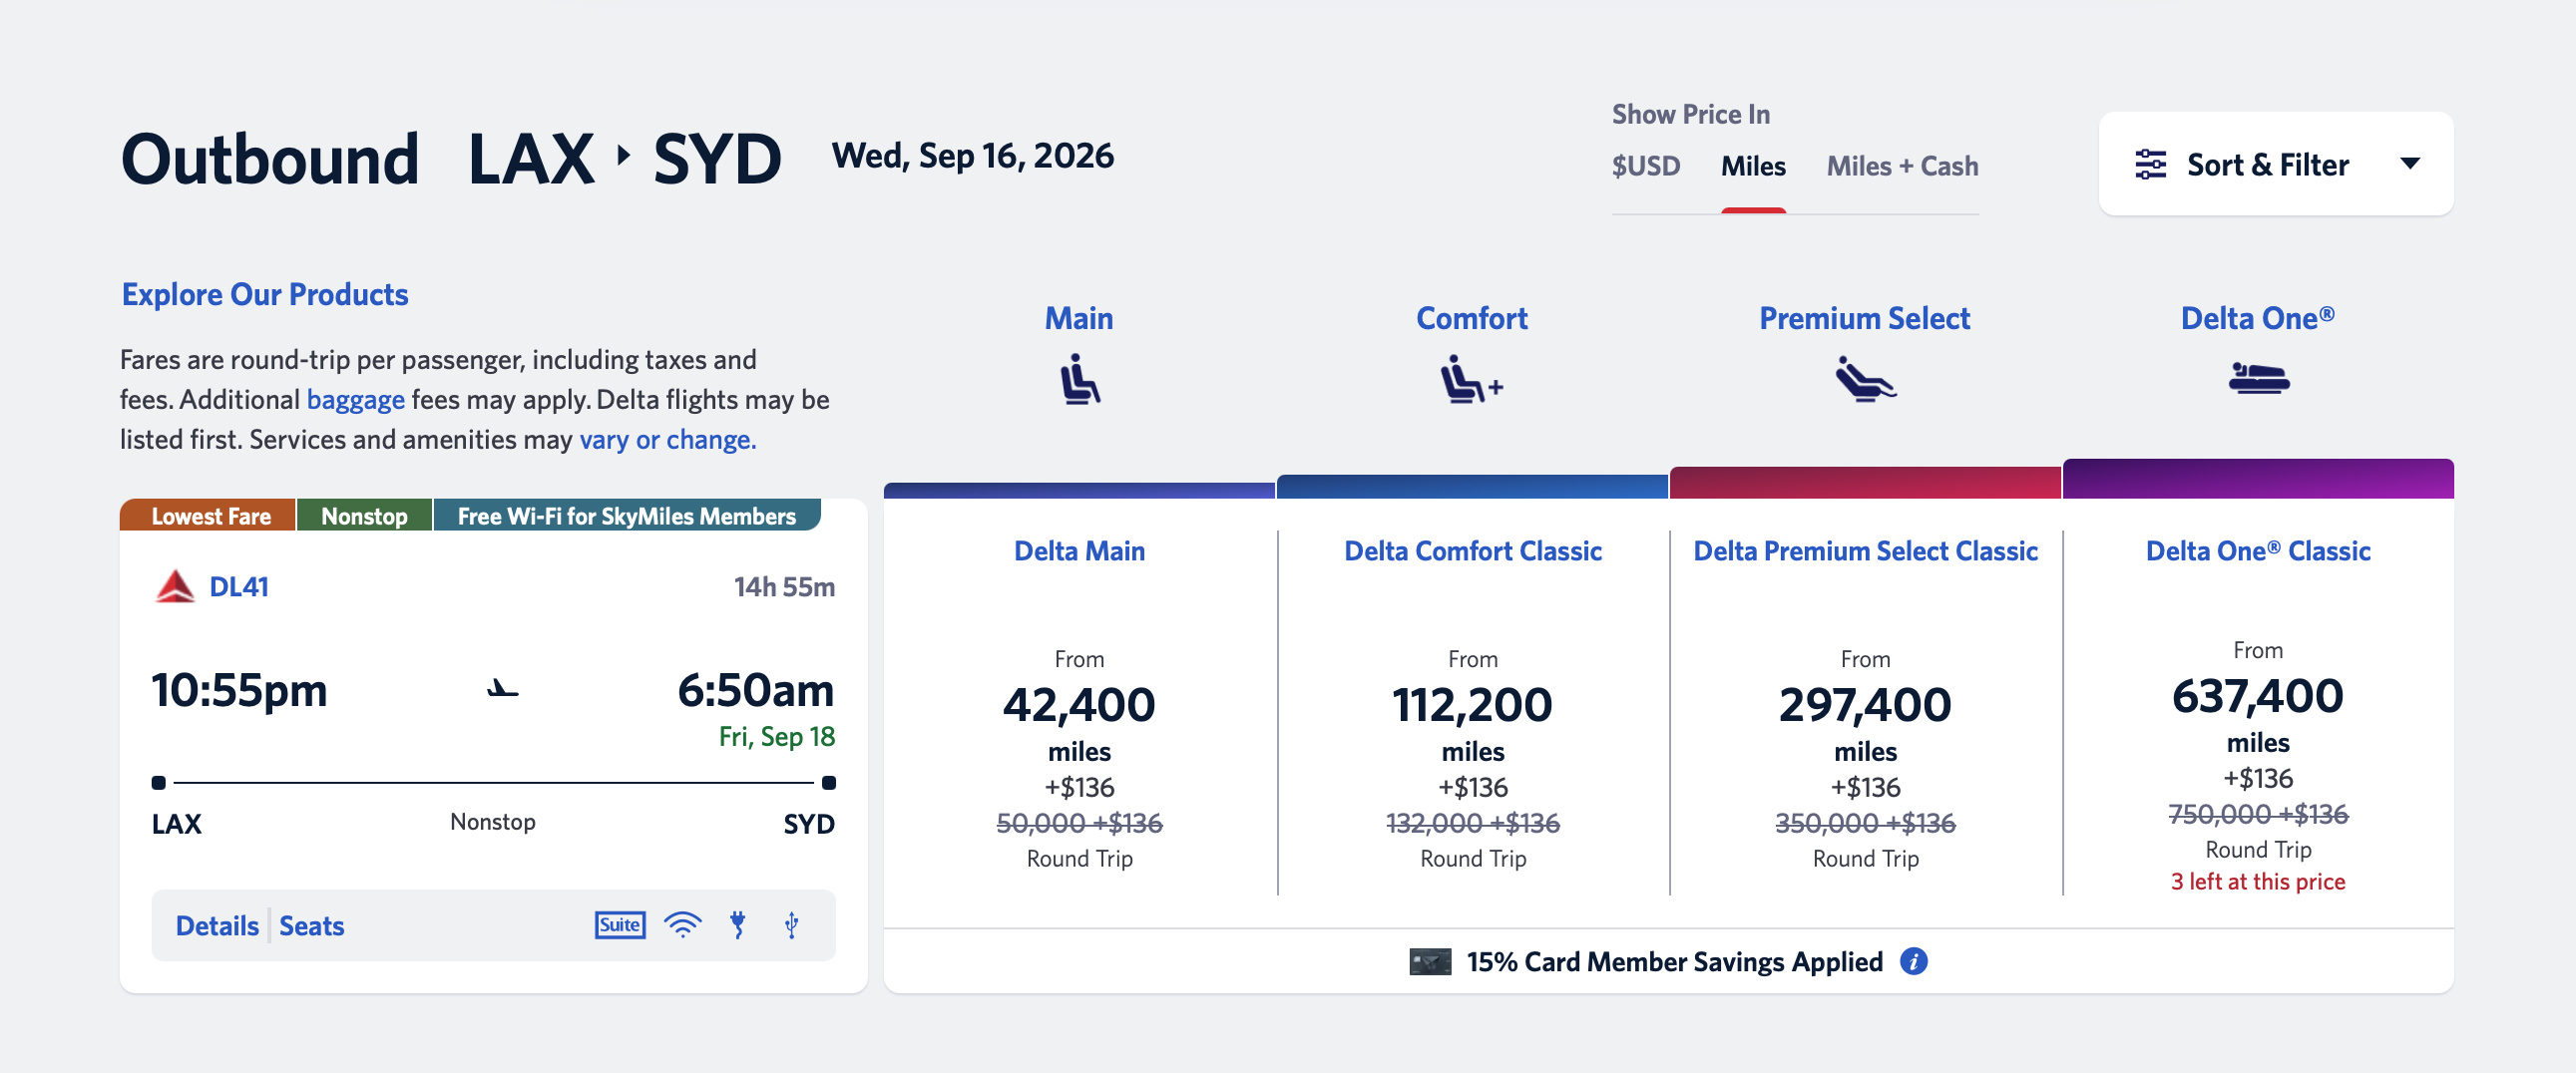Click the 10:55pm departure time
2576x1073 pixels.
239,690
